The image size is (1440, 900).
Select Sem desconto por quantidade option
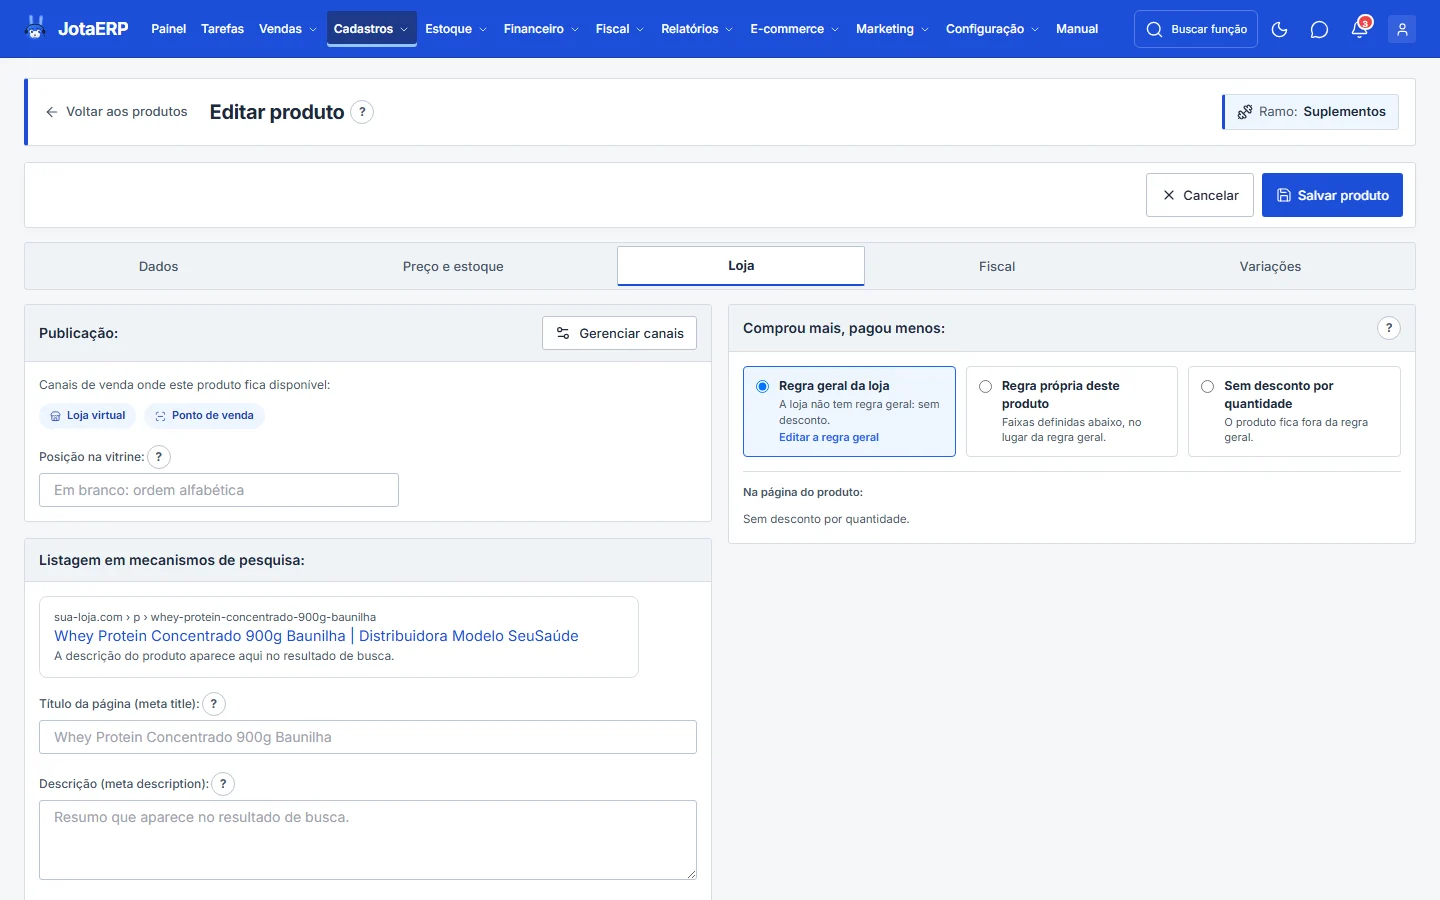[1294, 411]
